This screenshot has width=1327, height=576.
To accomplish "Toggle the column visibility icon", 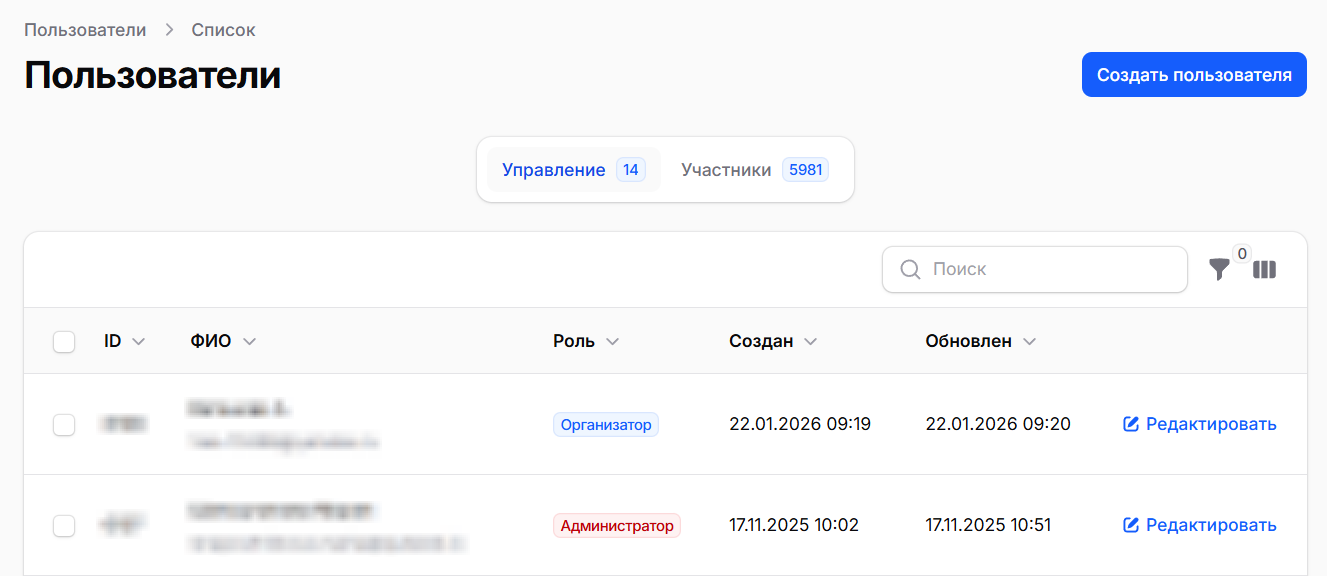I will 1265,270.
